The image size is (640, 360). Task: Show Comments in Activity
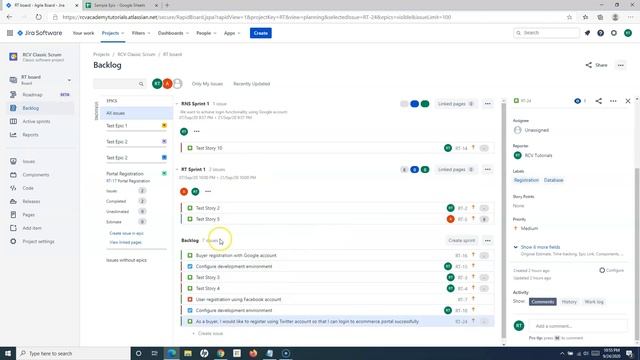coord(542,302)
